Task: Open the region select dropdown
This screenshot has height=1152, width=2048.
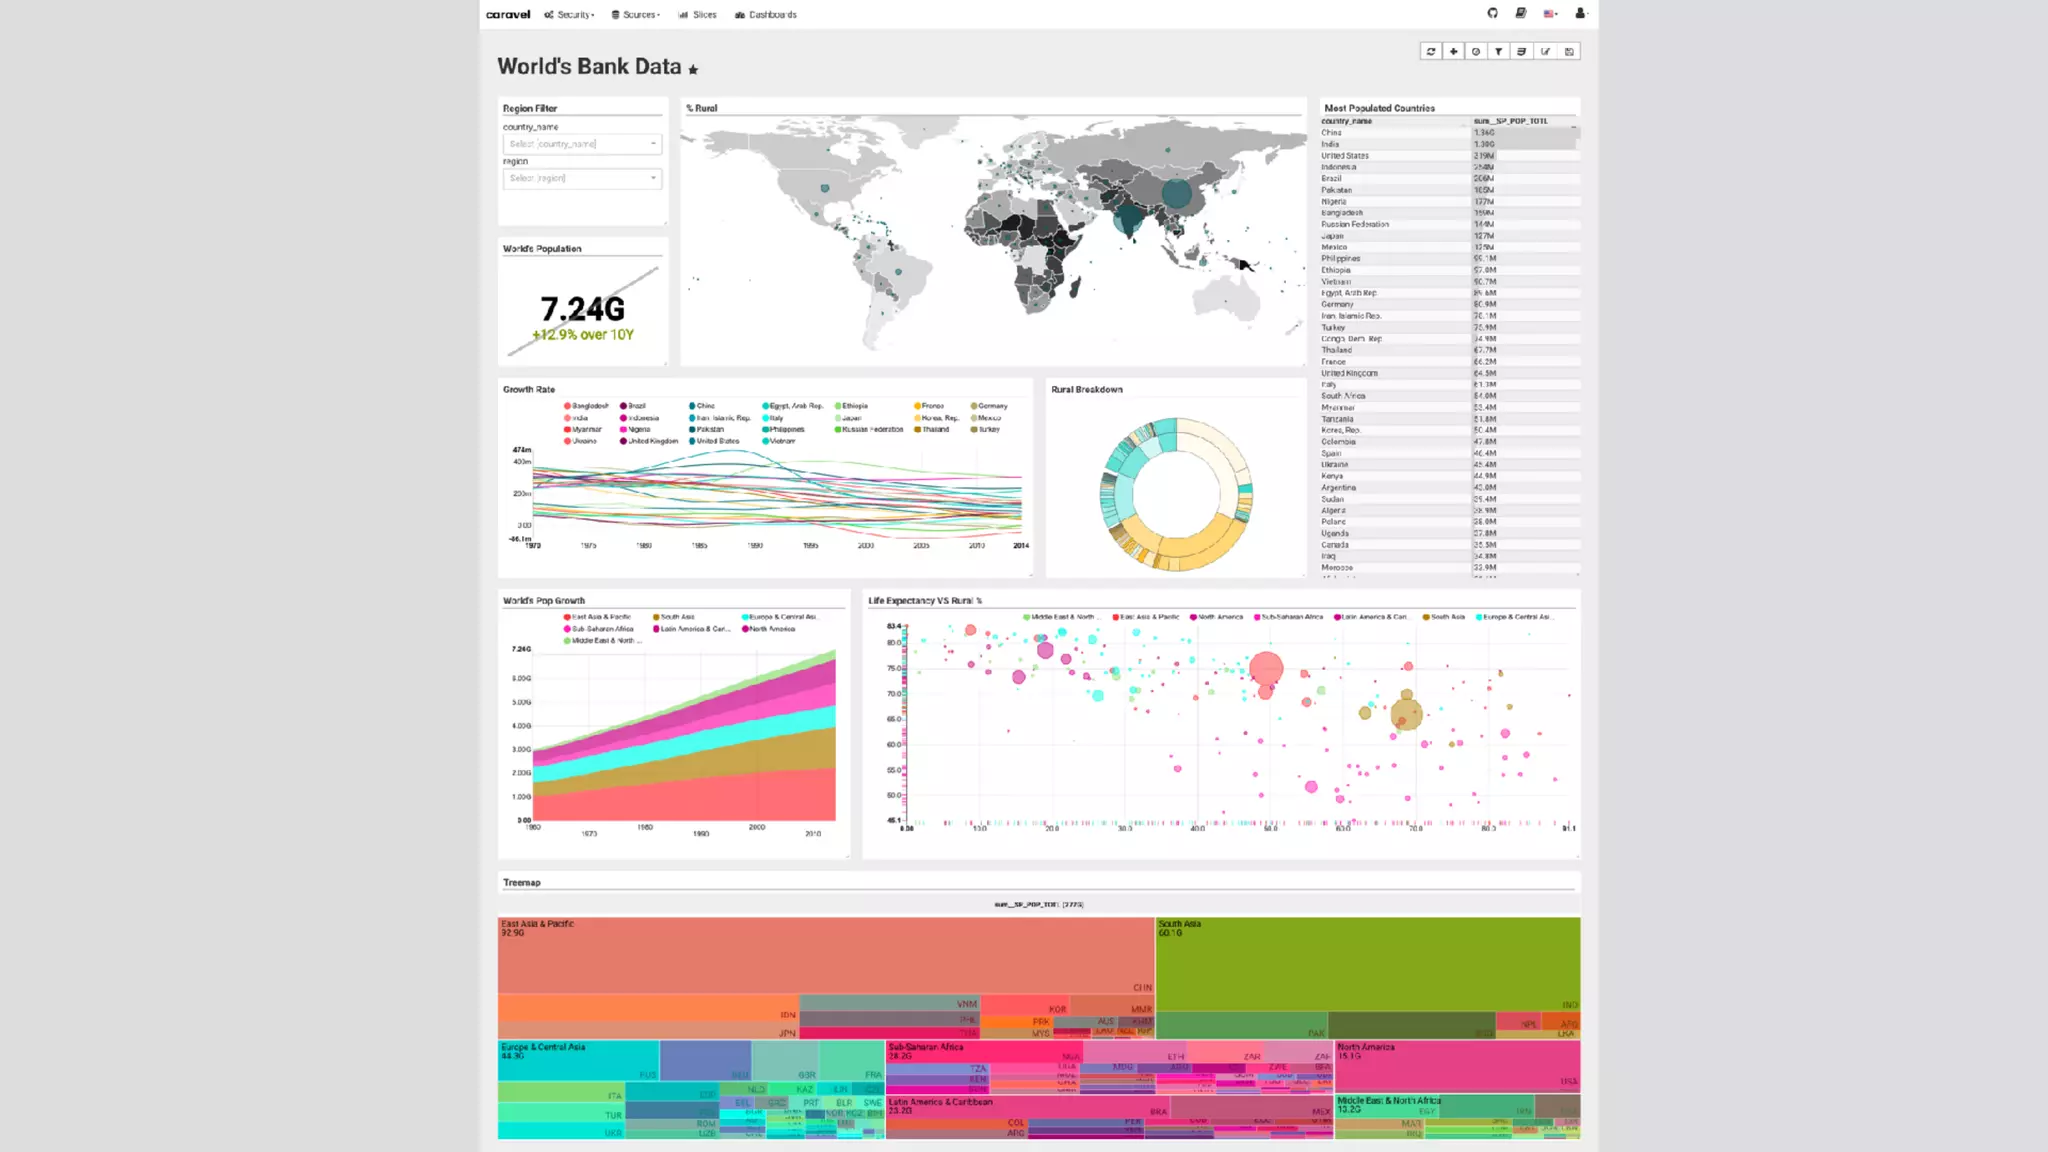Action: [582, 178]
